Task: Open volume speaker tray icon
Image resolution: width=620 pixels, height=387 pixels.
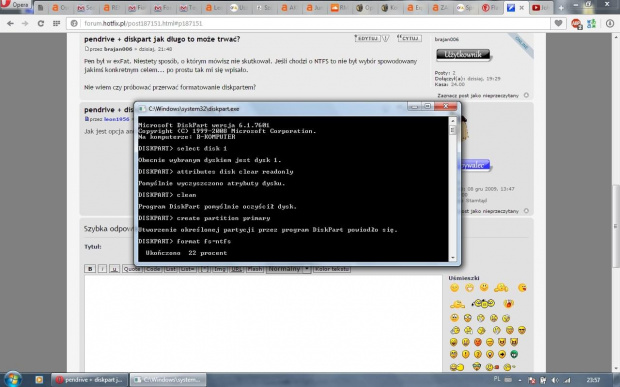Action: (556, 380)
